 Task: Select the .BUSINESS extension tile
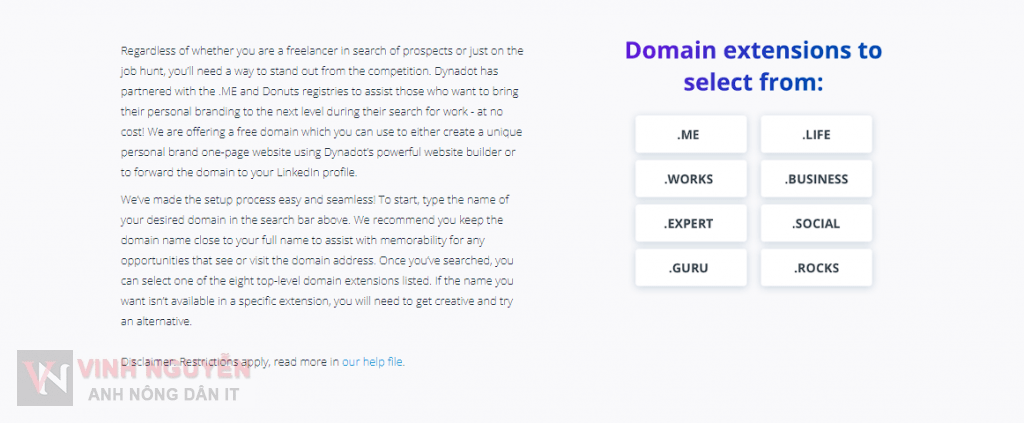click(816, 179)
